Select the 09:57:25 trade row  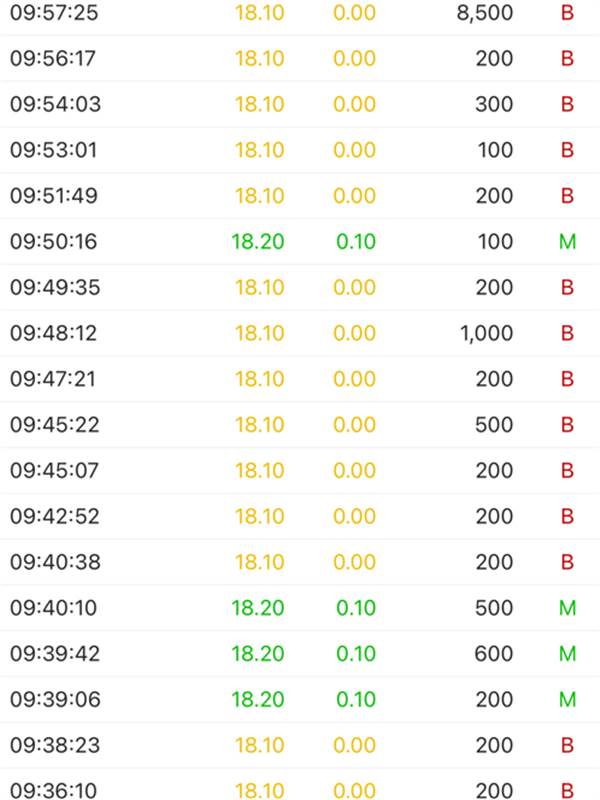tap(54, 13)
